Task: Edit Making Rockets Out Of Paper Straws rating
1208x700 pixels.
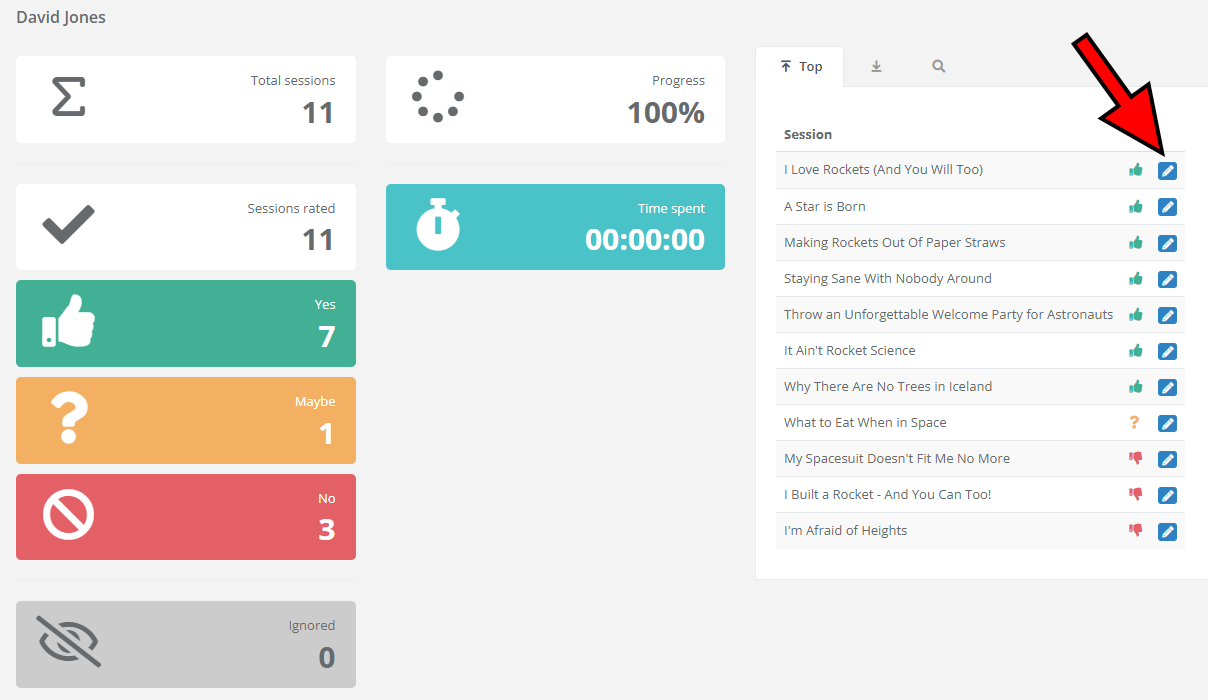Action: pyautogui.click(x=1167, y=243)
